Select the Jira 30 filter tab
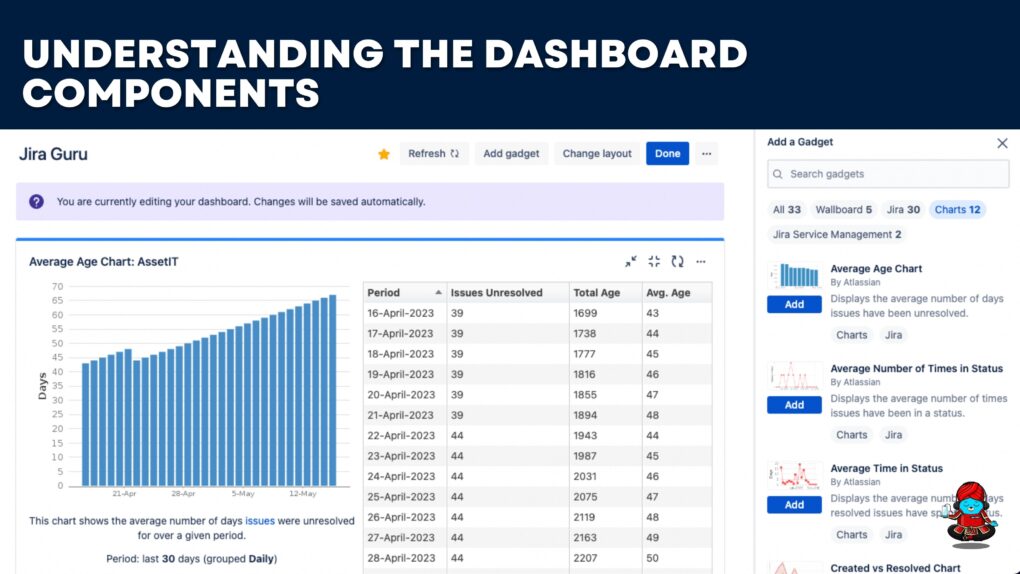 click(903, 210)
